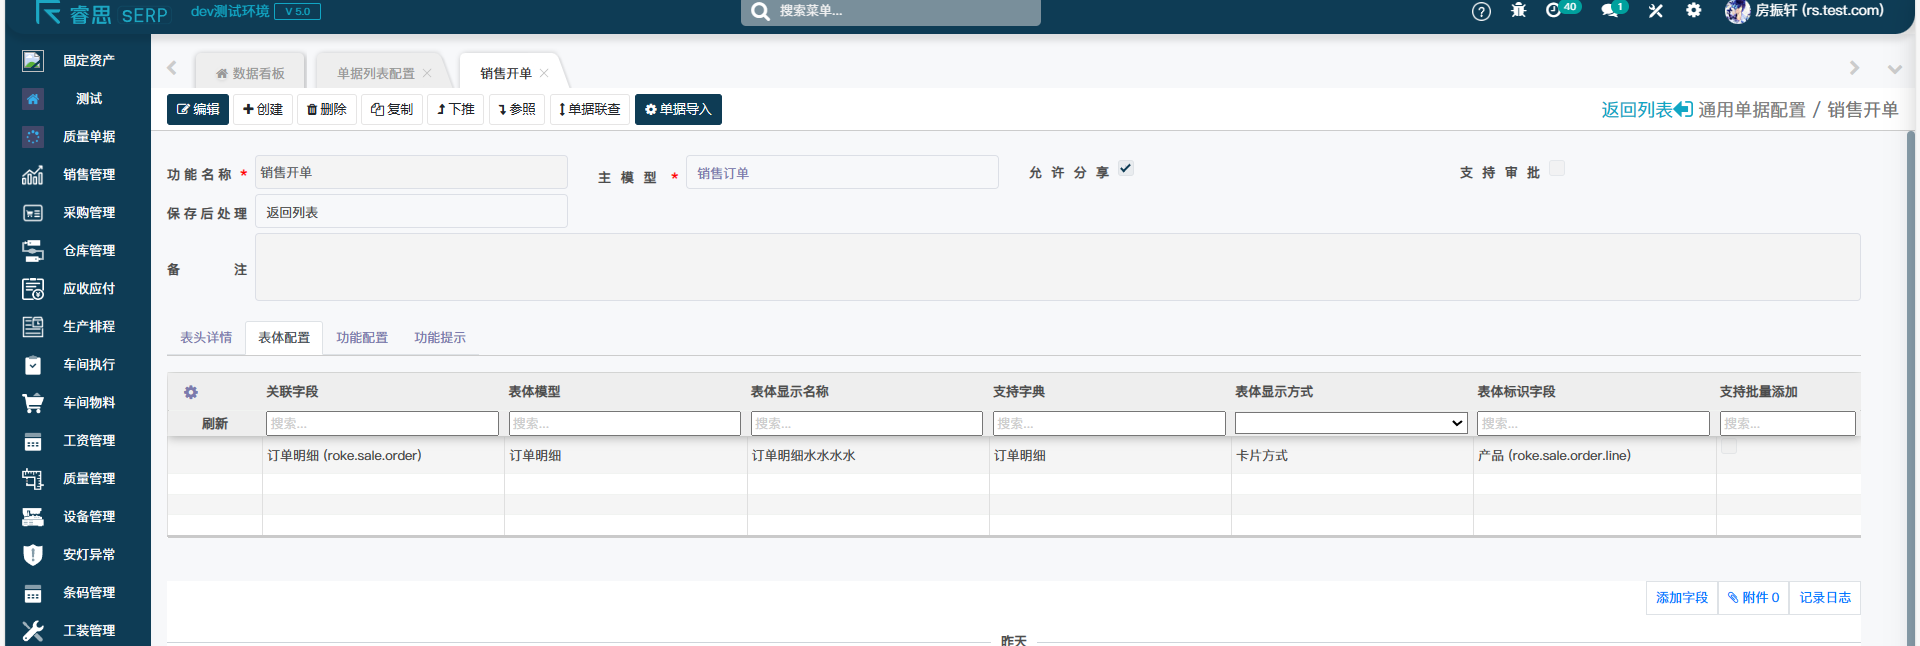Open 销售管理 in the sidebar
This screenshot has width=1920, height=646.
88,175
